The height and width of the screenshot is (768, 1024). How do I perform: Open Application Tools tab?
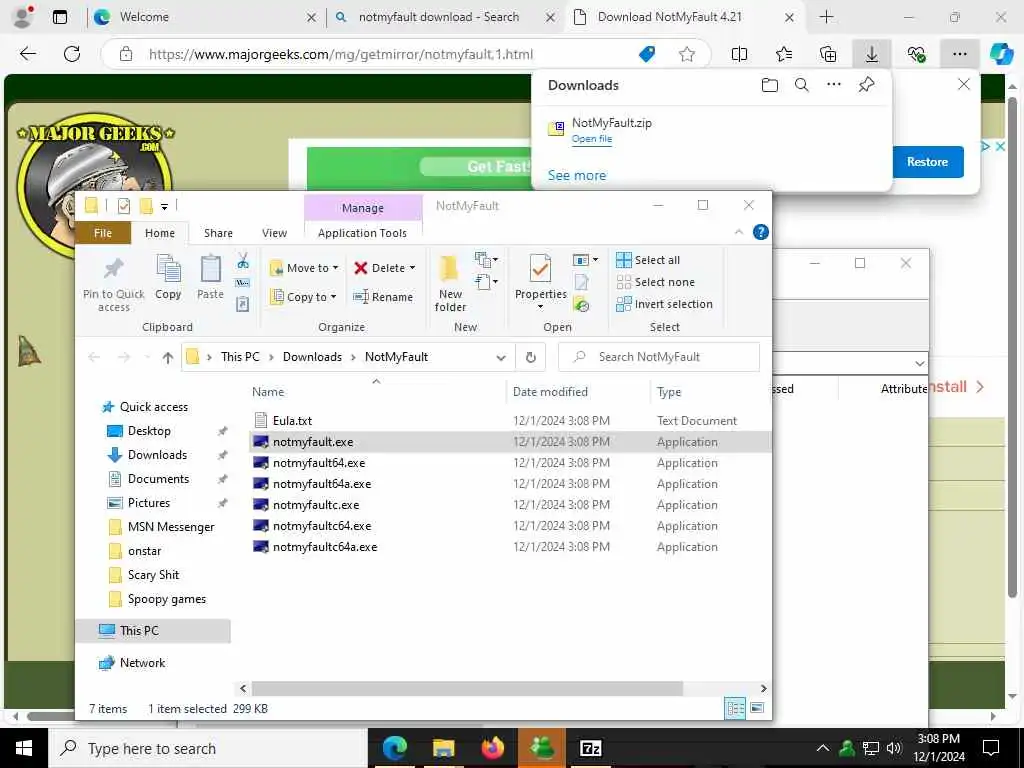tap(362, 233)
